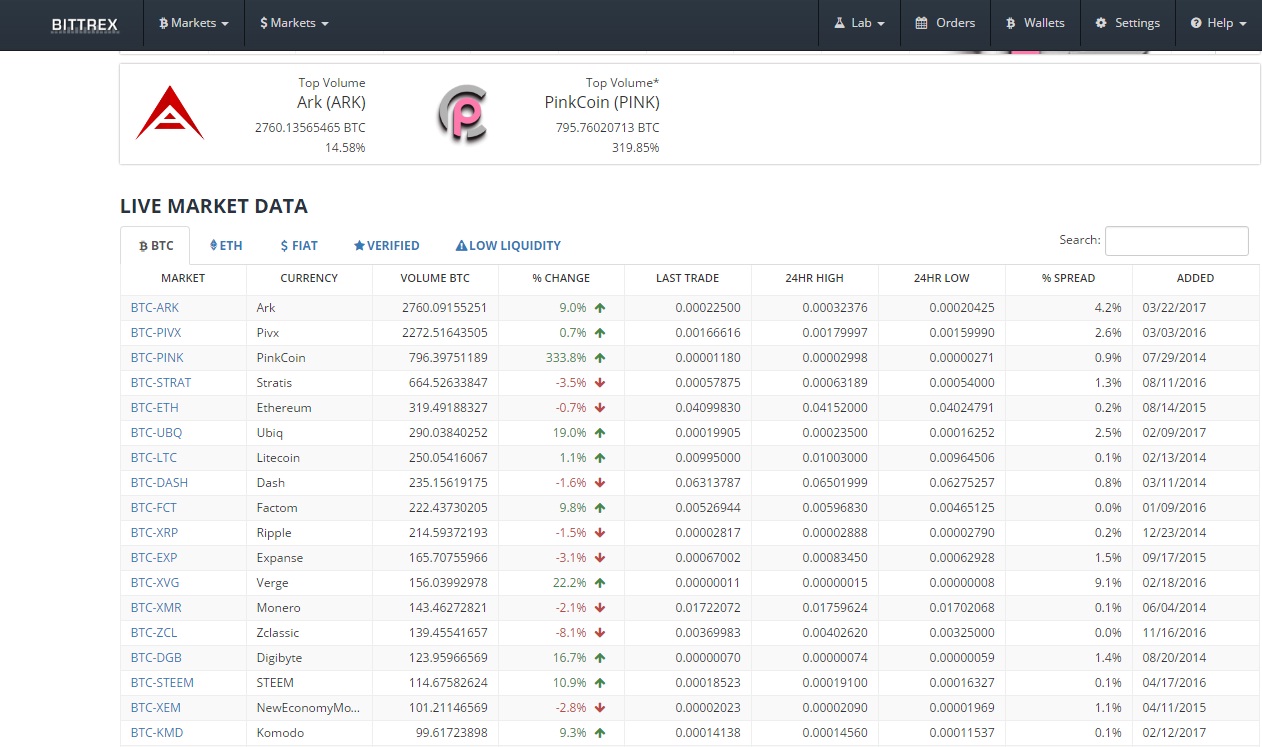The height and width of the screenshot is (747, 1262).
Task: Open the BTC-XEM market link
Action: click(156, 708)
